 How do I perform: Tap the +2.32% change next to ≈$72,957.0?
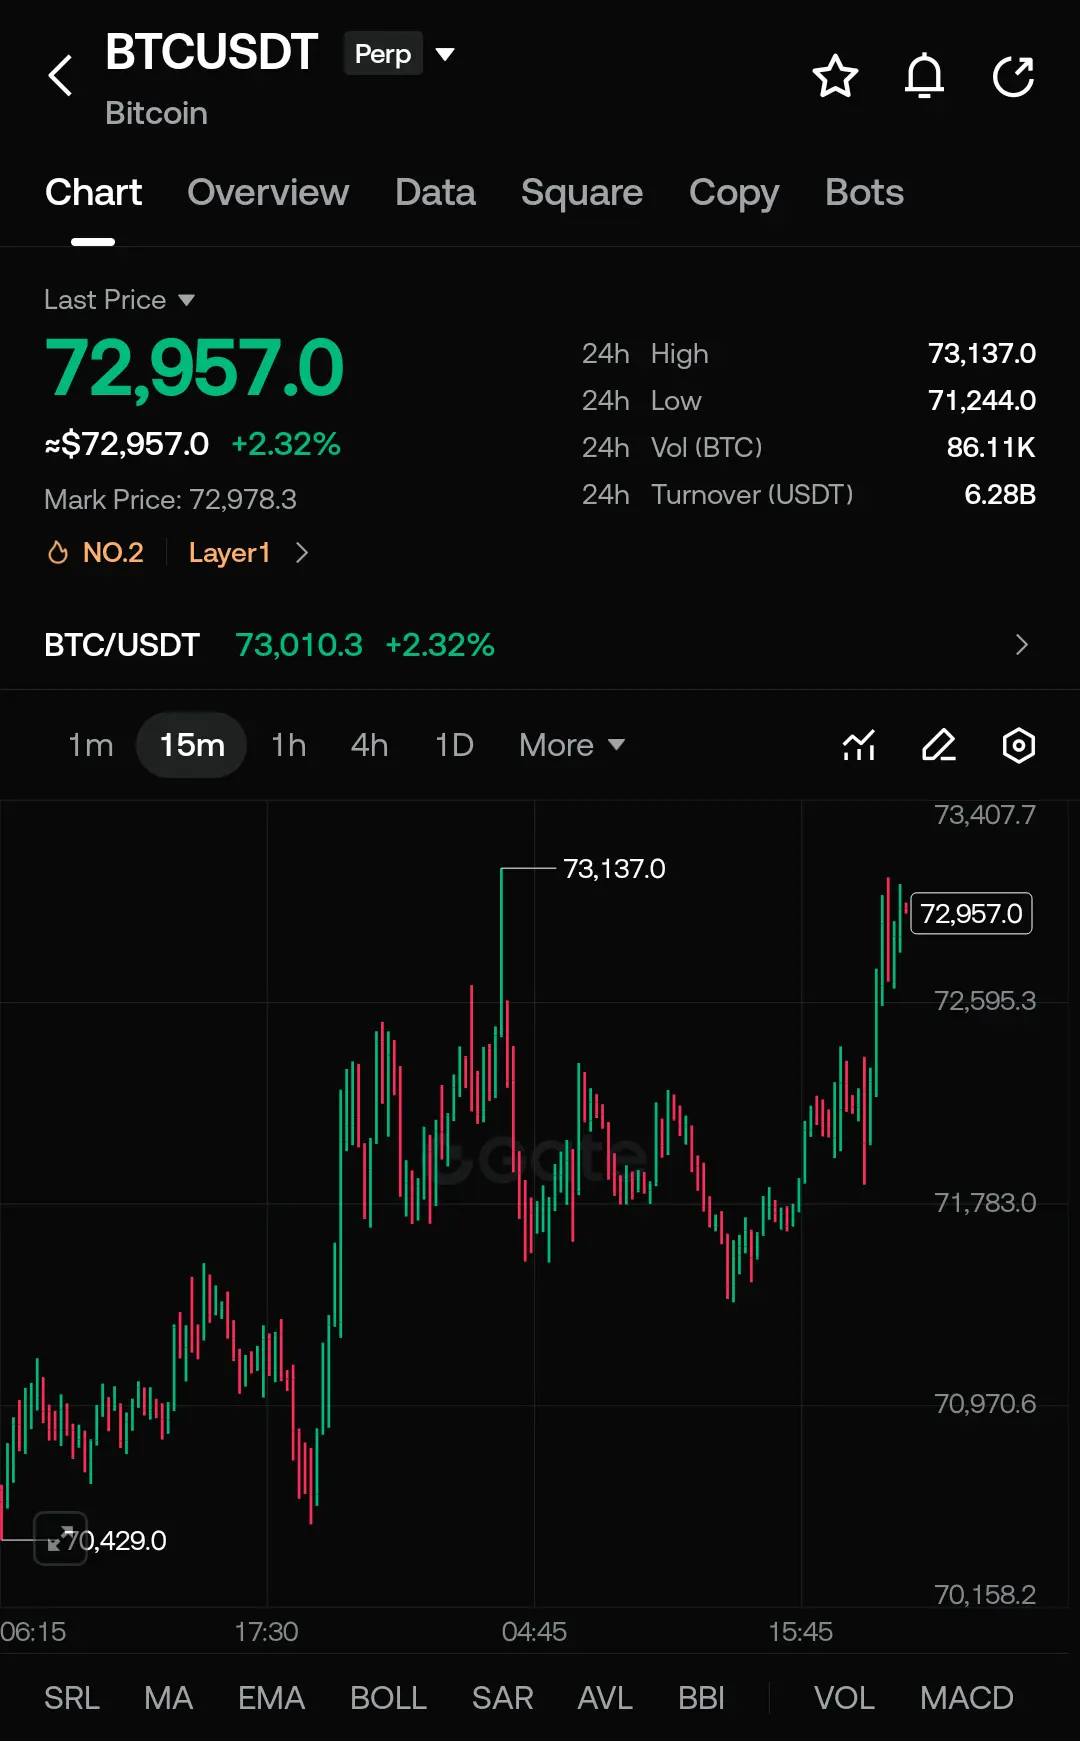pyautogui.click(x=286, y=444)
